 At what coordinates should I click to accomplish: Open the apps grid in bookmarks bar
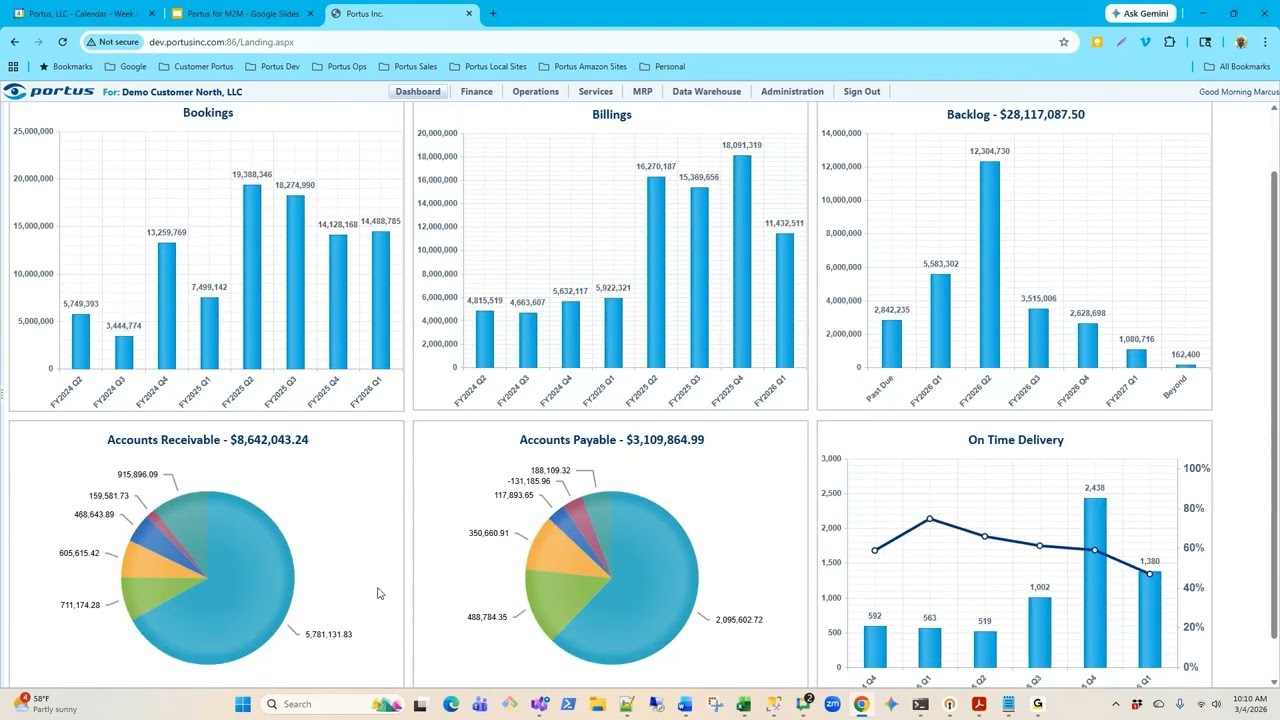coord(13,67)
